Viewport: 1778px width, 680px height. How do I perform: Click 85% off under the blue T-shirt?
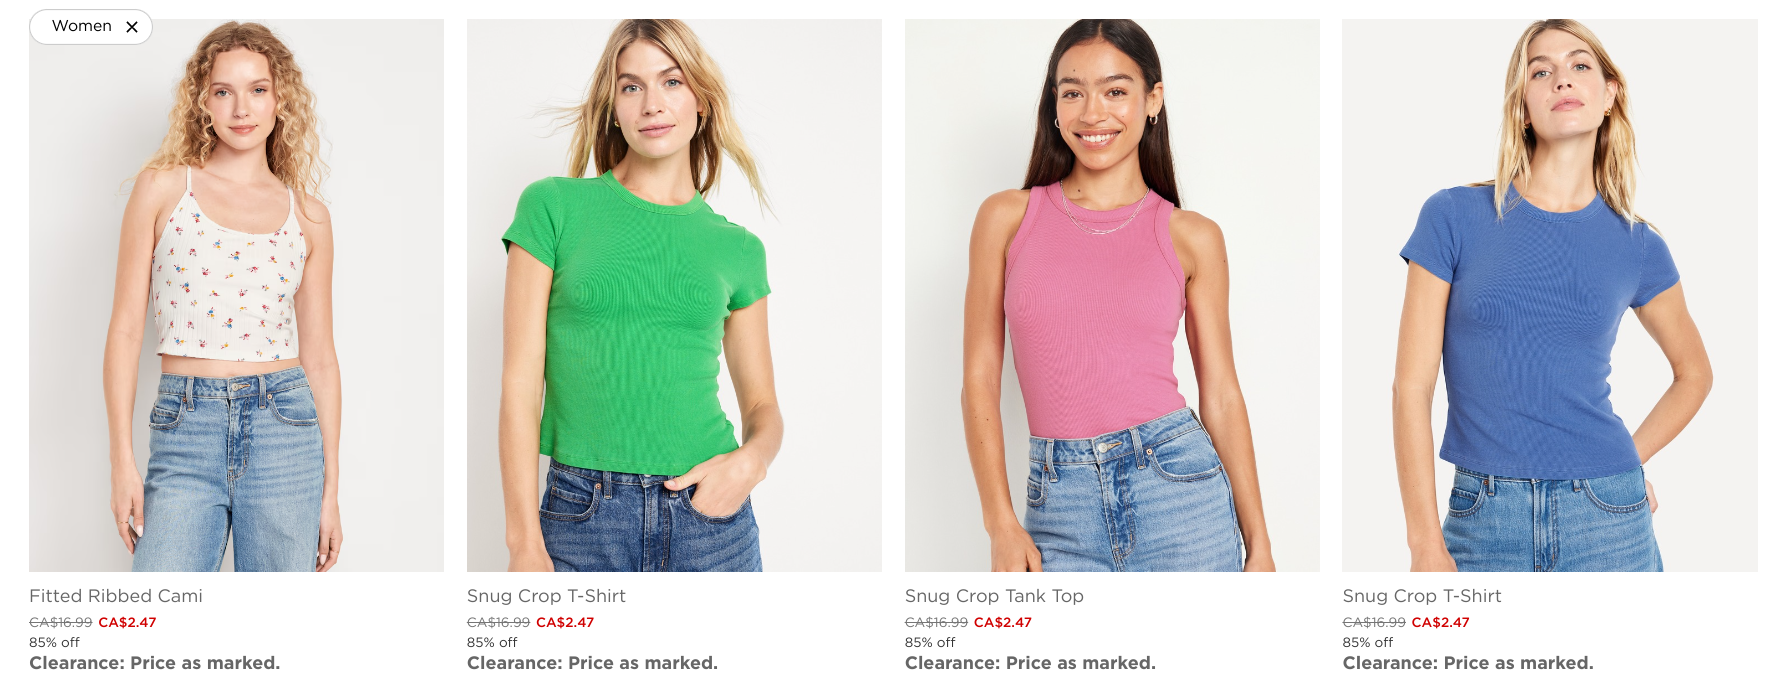coord(1368,642)
